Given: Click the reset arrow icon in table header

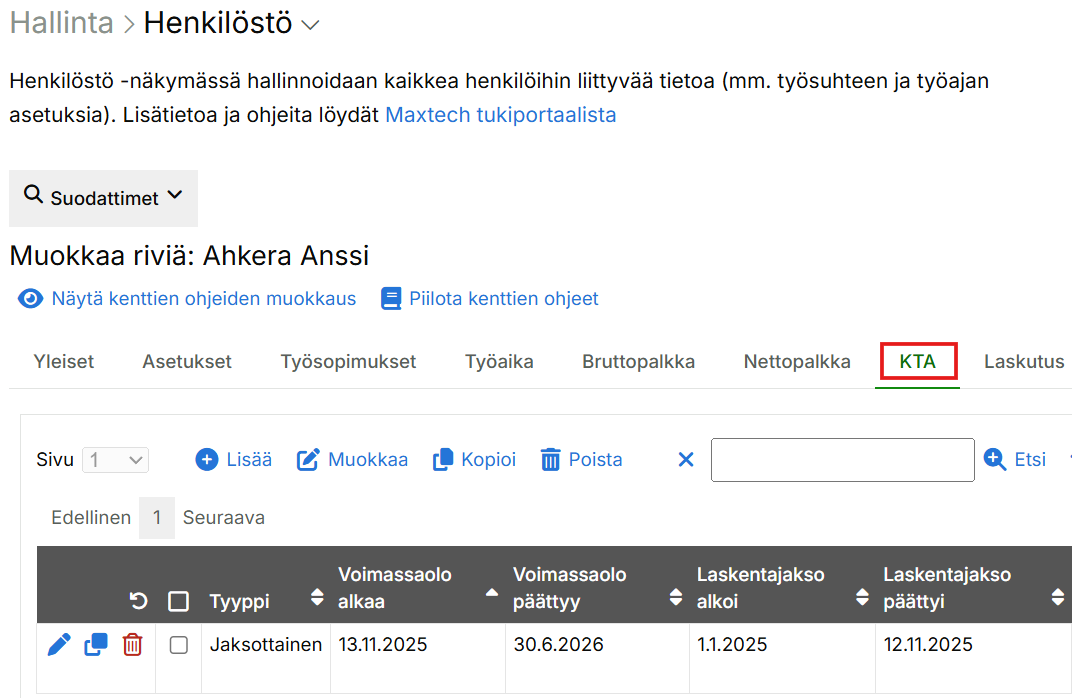Looking at the screenshot, I should [x=139, y=601].
